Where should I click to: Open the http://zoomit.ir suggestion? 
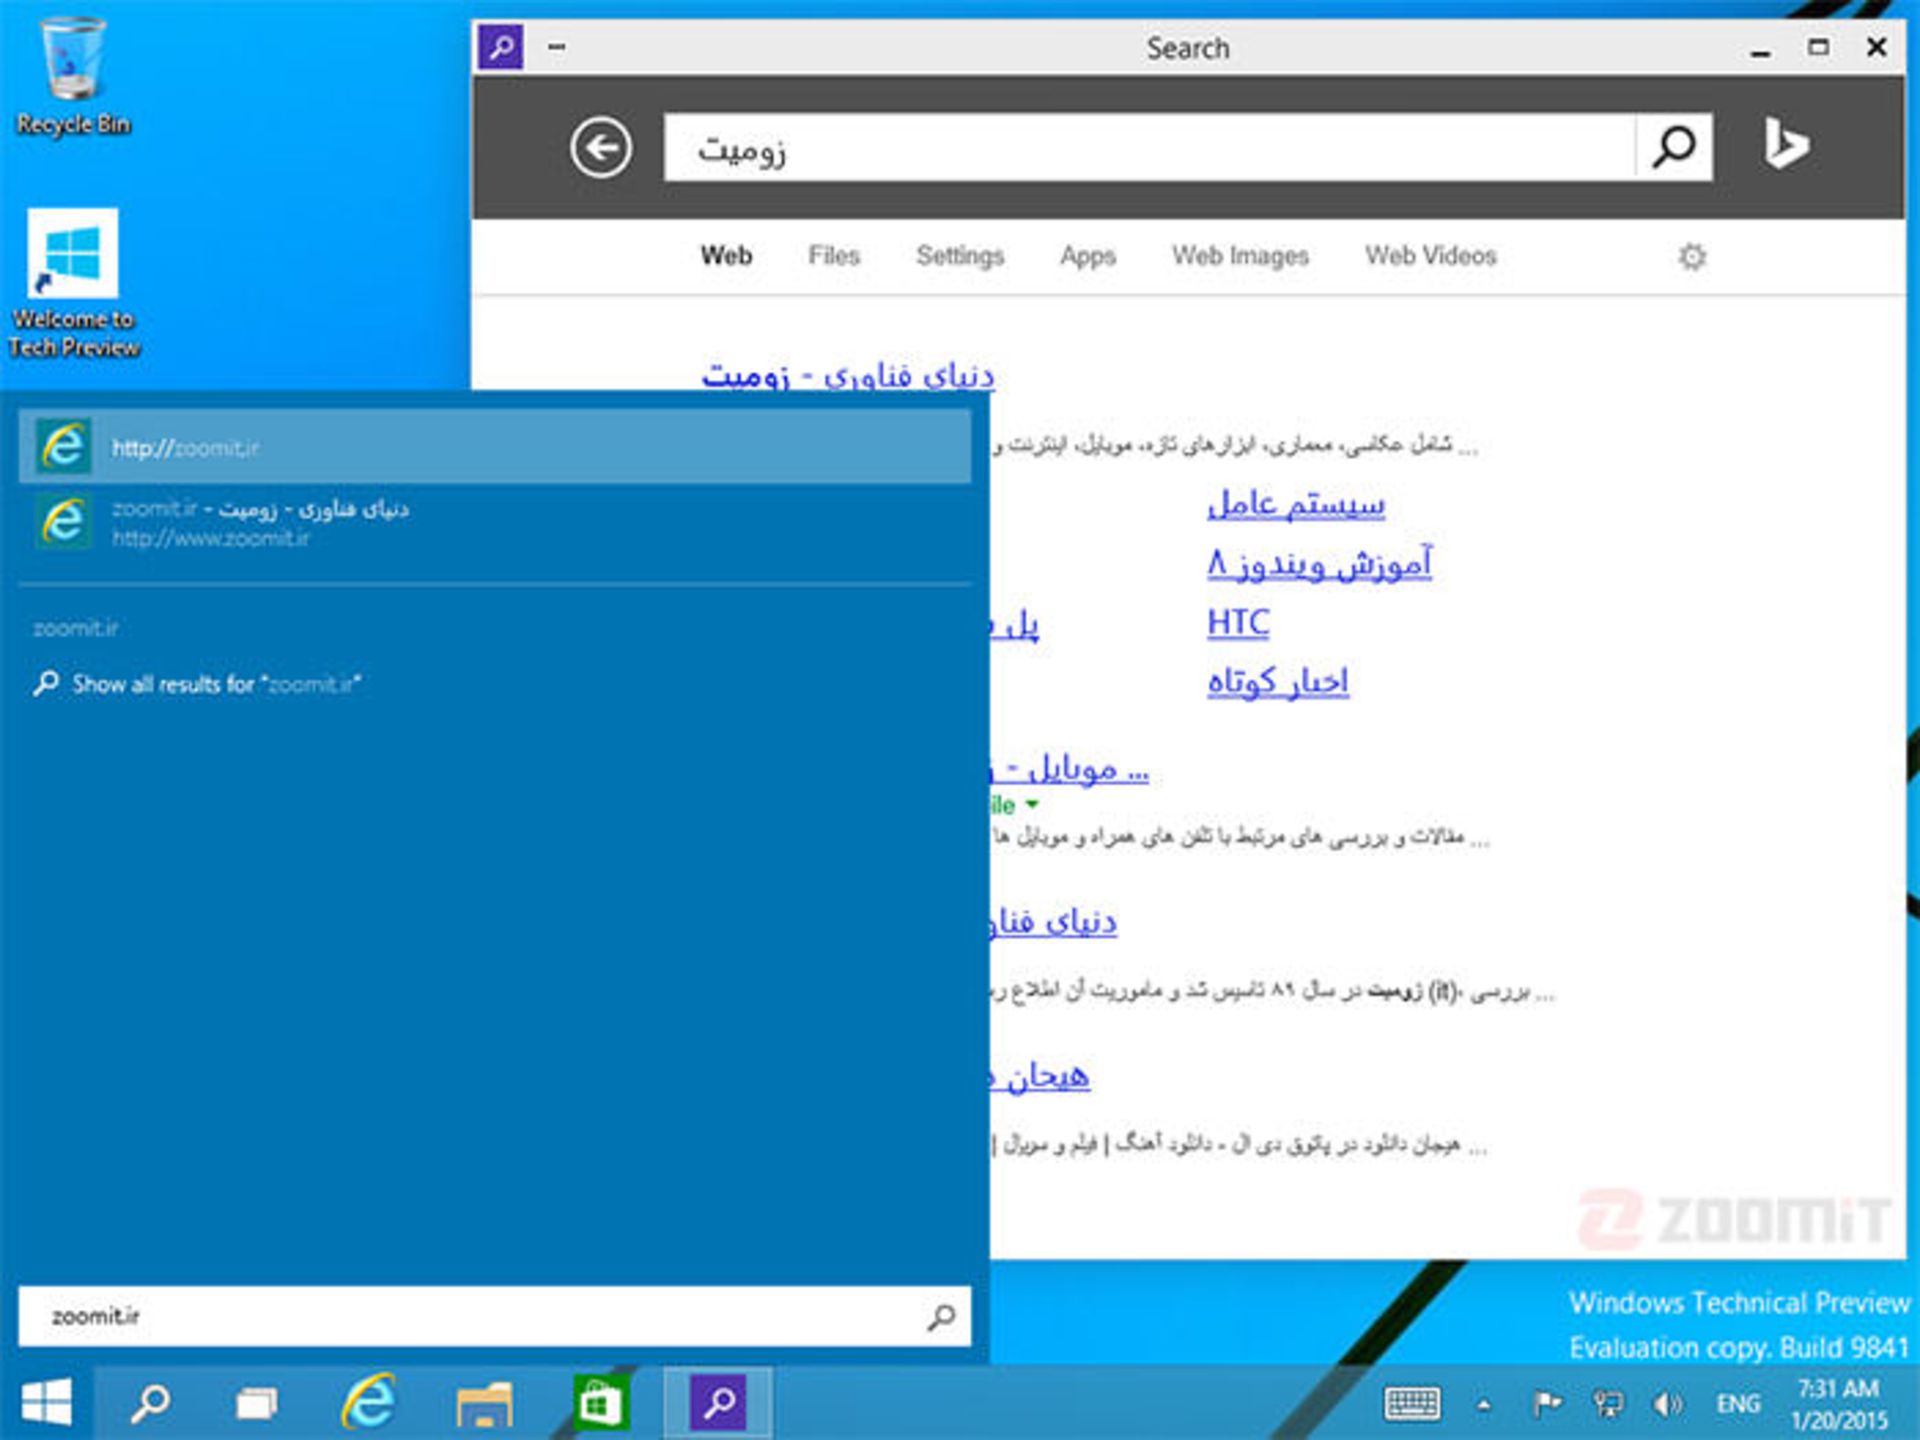(x=494, y=447)
